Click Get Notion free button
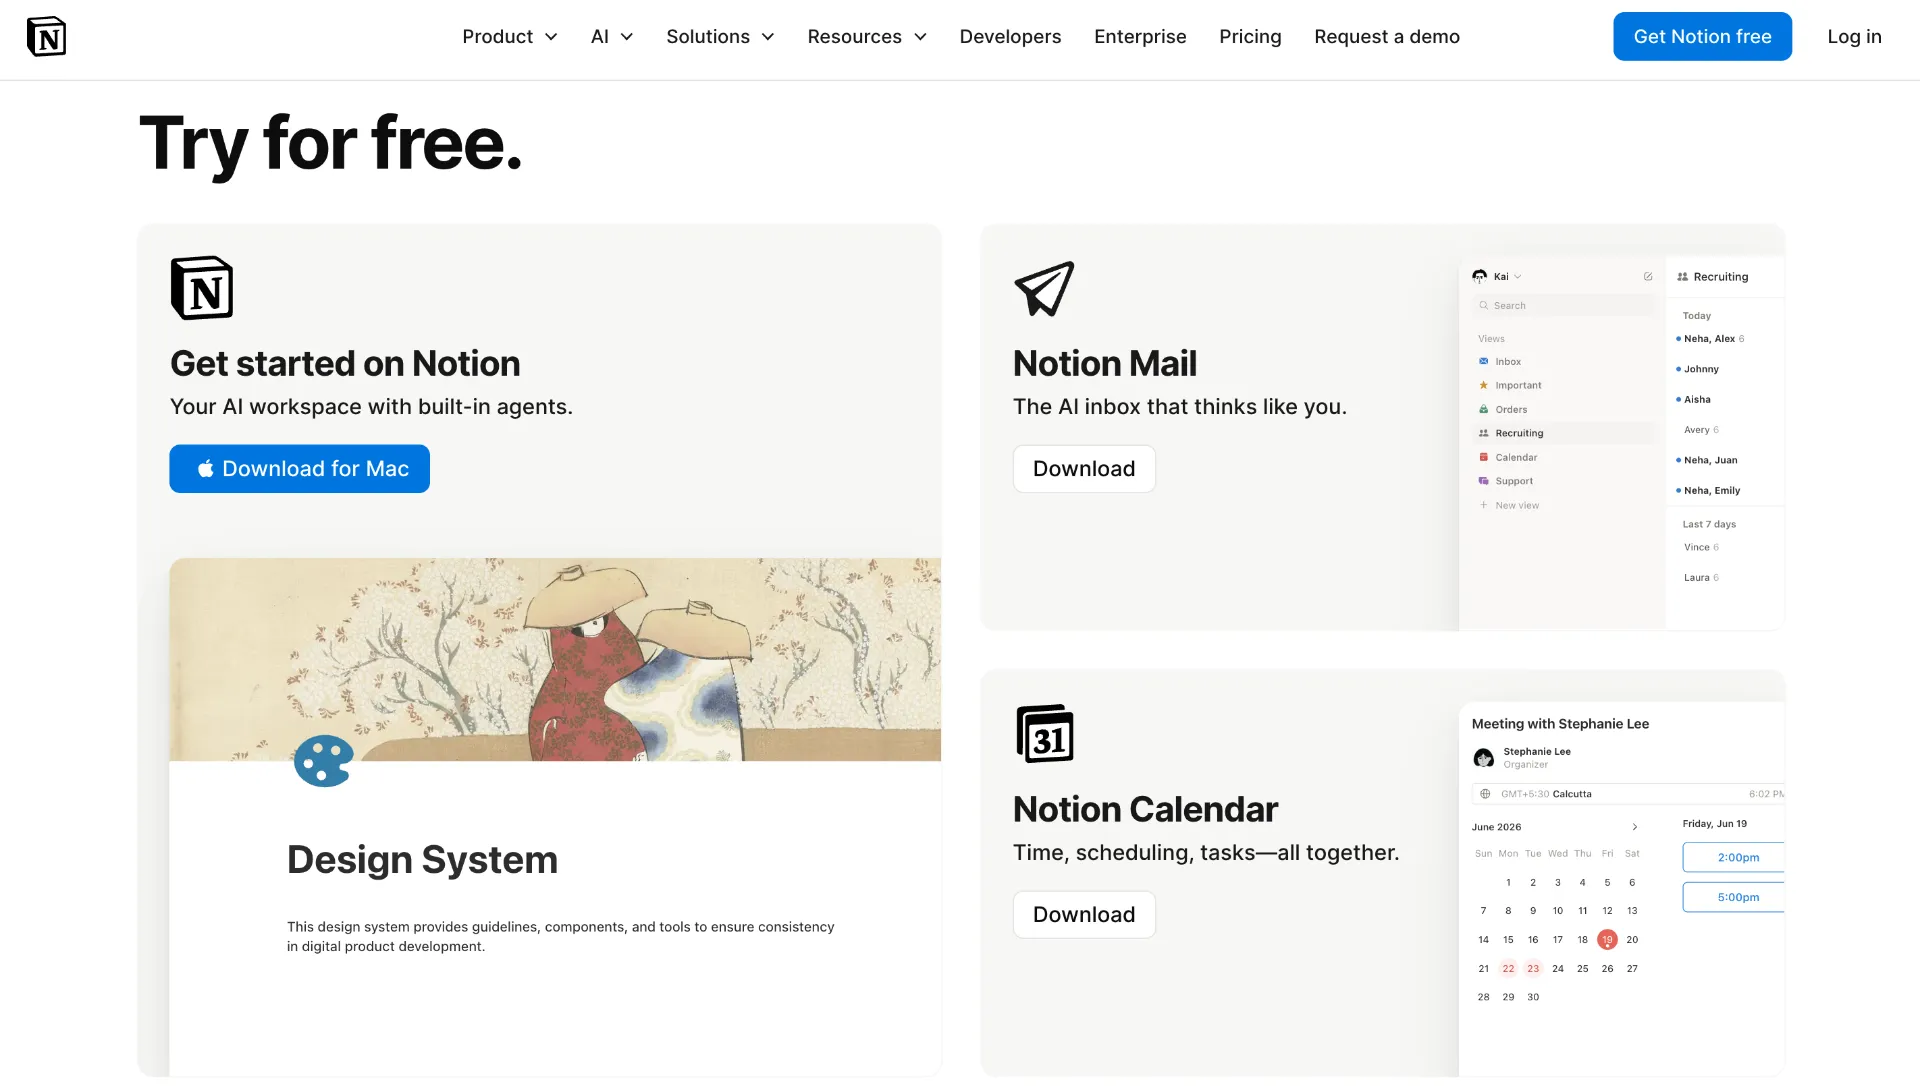The height and width of the screenshot is (1086, 1920). 1702,37
